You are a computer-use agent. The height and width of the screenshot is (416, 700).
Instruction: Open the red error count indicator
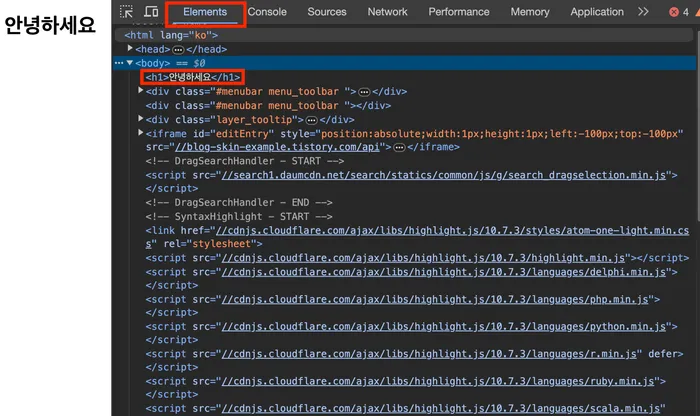pos(679,12)
